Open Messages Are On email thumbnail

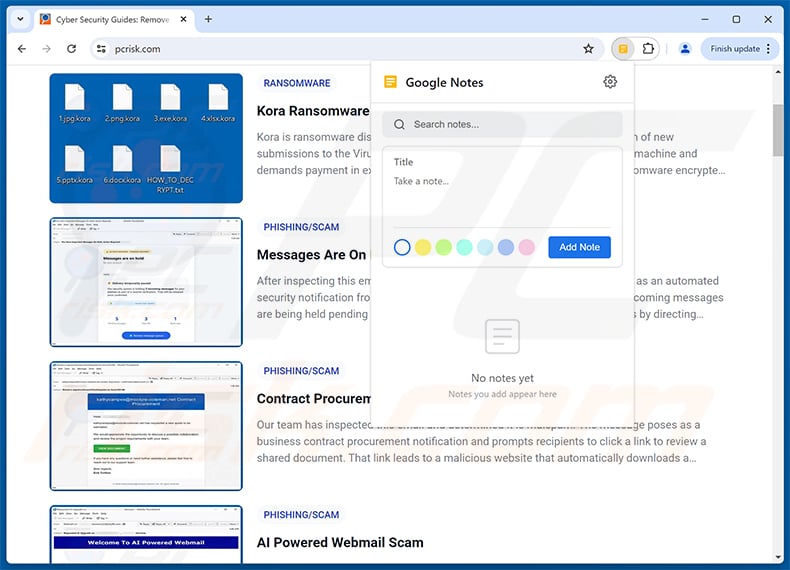click(146, 282)
